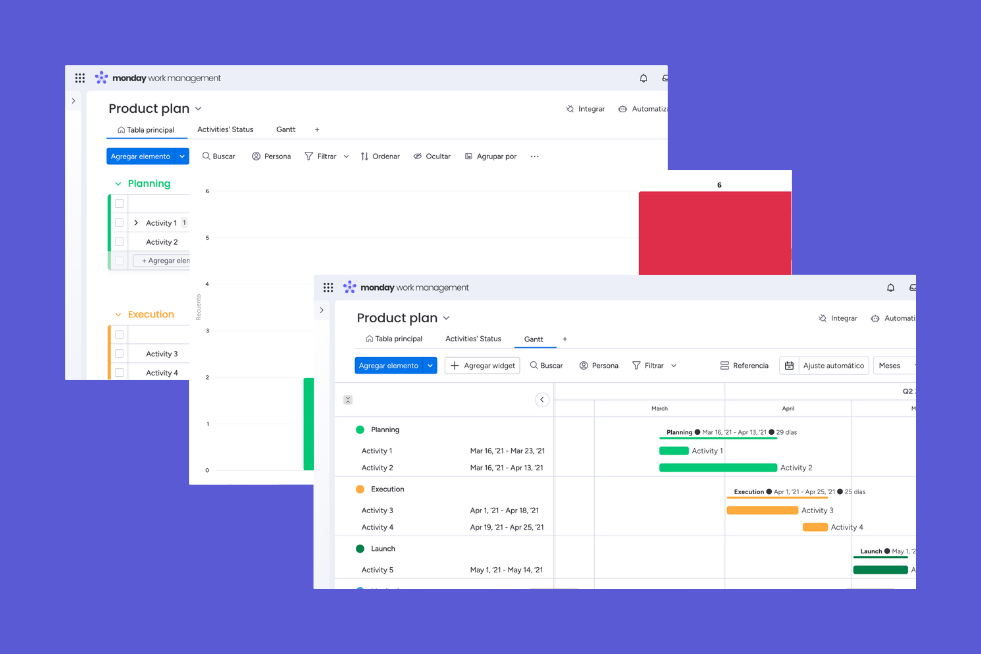Collapse the Planning group chevron

click(x=118, y=184)
